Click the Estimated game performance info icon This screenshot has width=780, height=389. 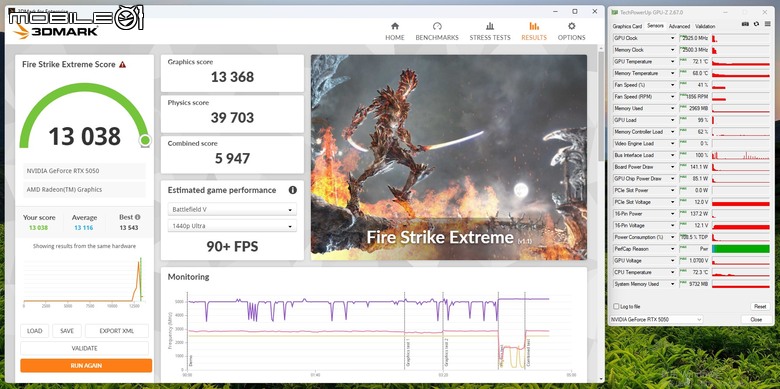tap(292, 190)
